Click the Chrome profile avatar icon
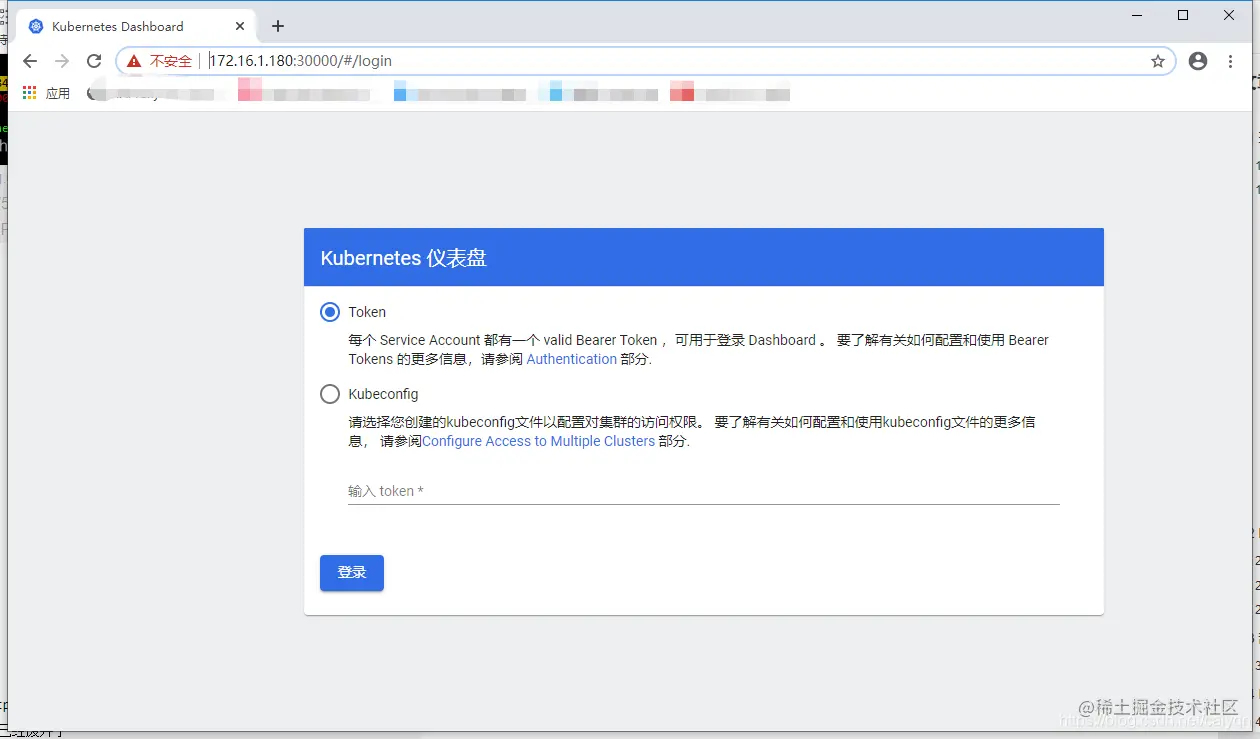This screenshot has width=1260, height=739. [1197, 60]
